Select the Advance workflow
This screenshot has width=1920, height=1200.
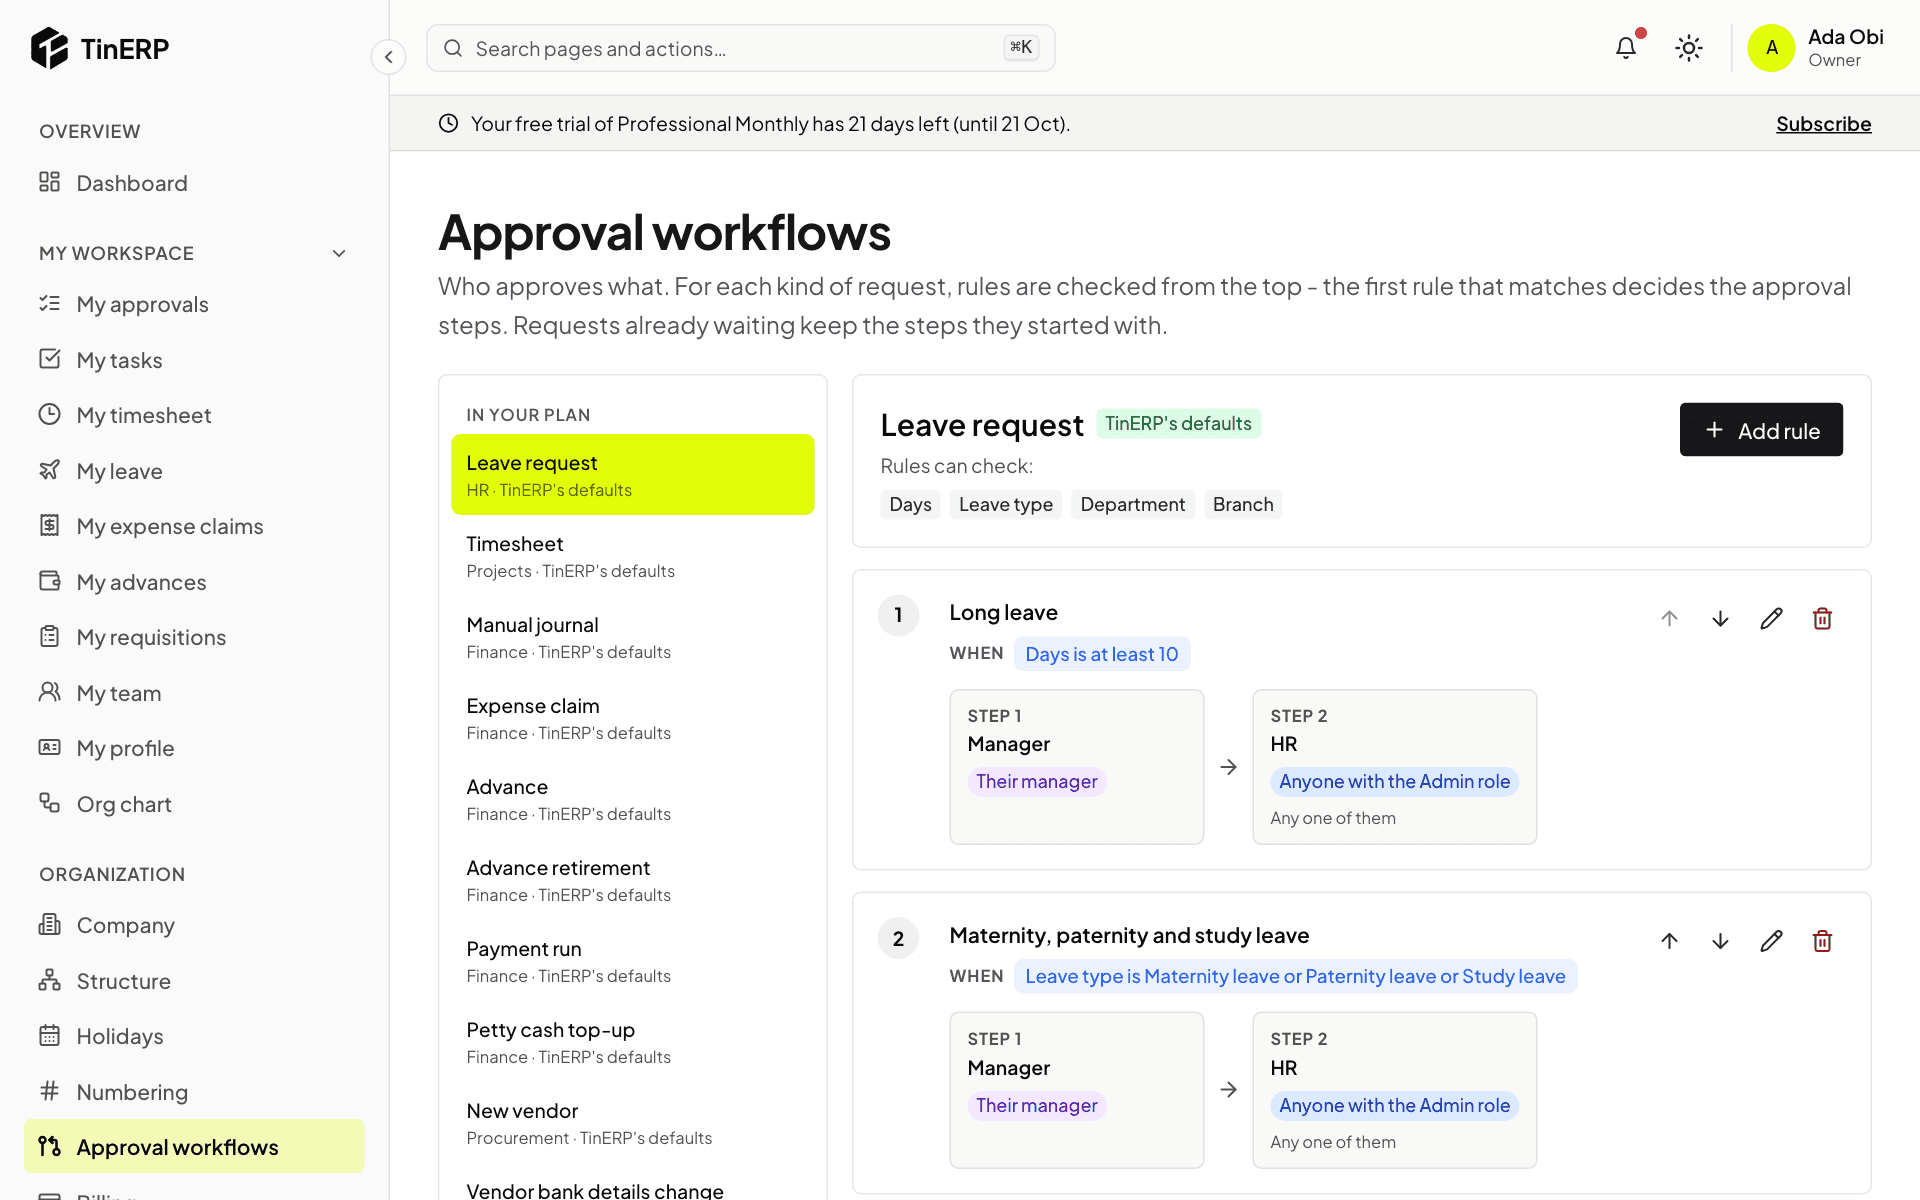coord(632,799)
